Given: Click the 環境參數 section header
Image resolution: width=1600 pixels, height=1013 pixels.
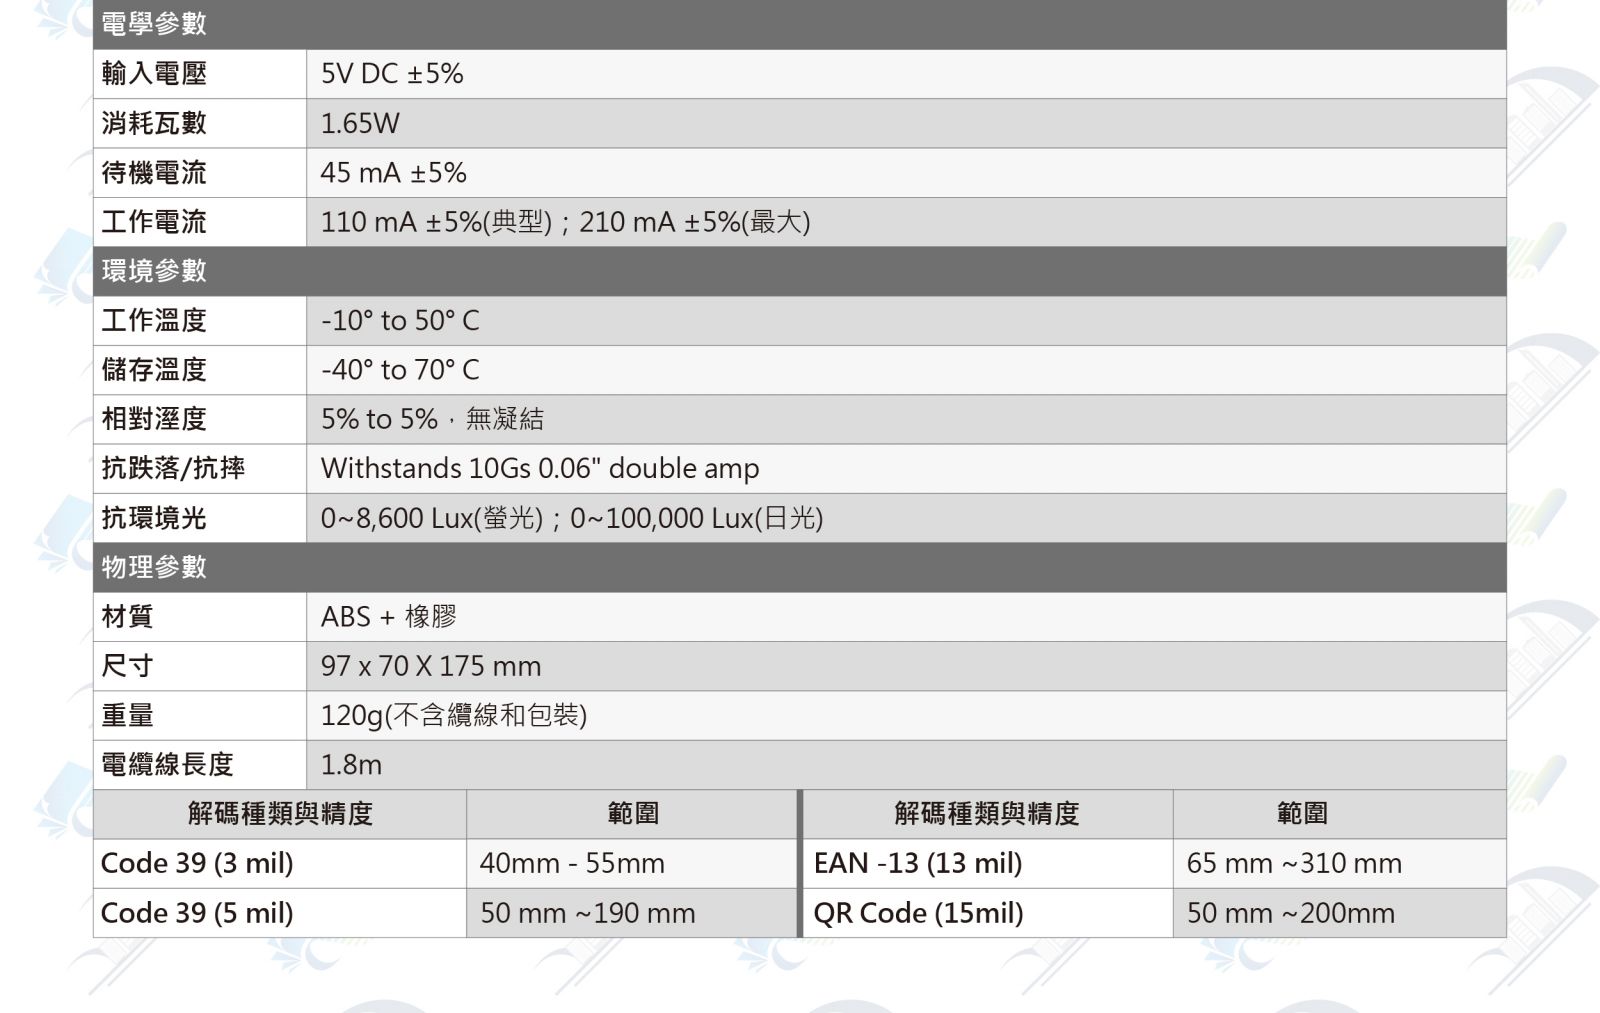Looking at the screenshot, I should 154,270.
